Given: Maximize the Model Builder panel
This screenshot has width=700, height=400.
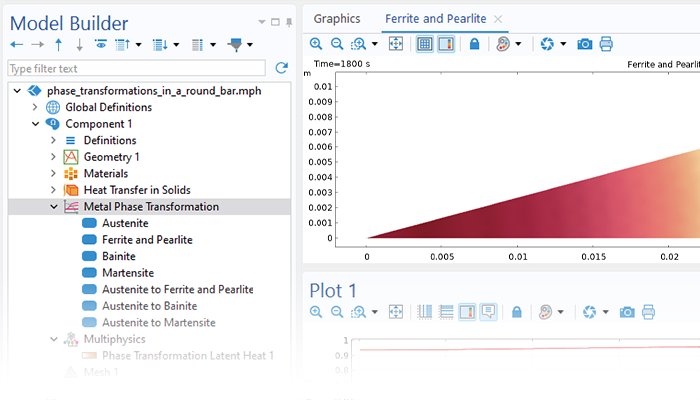Looking at the screenshot, I should click(275, 22).
